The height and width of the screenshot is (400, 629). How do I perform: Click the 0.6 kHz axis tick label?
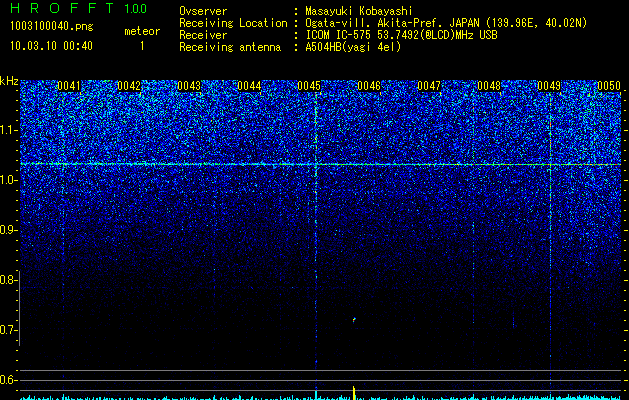(x=7, y=380)
